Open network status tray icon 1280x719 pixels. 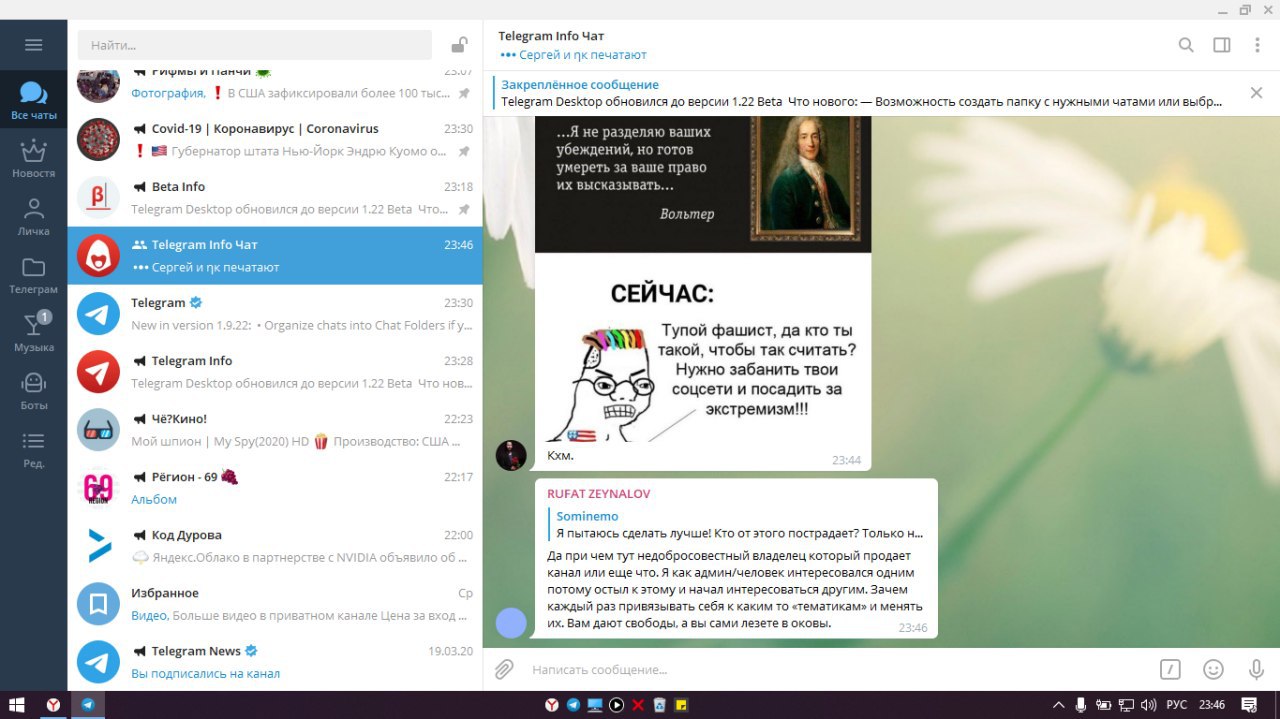[x=1126, y=705]
